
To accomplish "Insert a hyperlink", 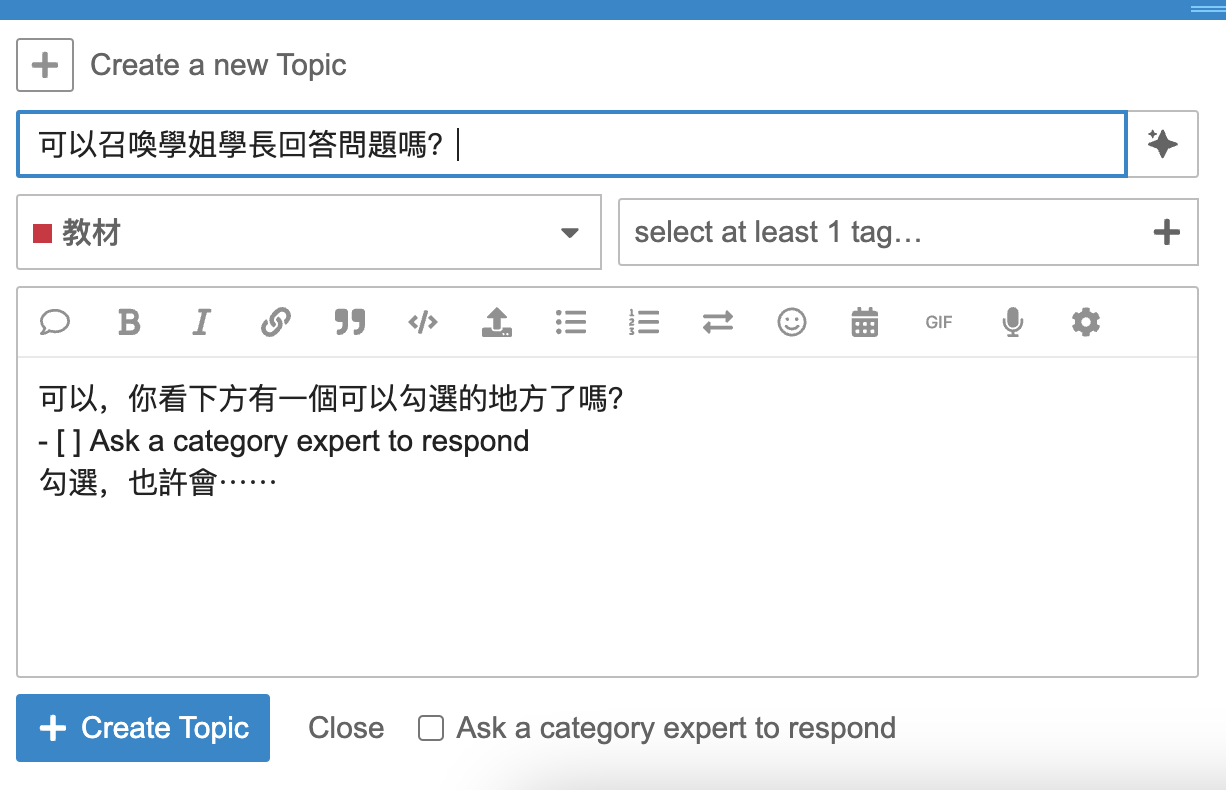I will point(276,322).
